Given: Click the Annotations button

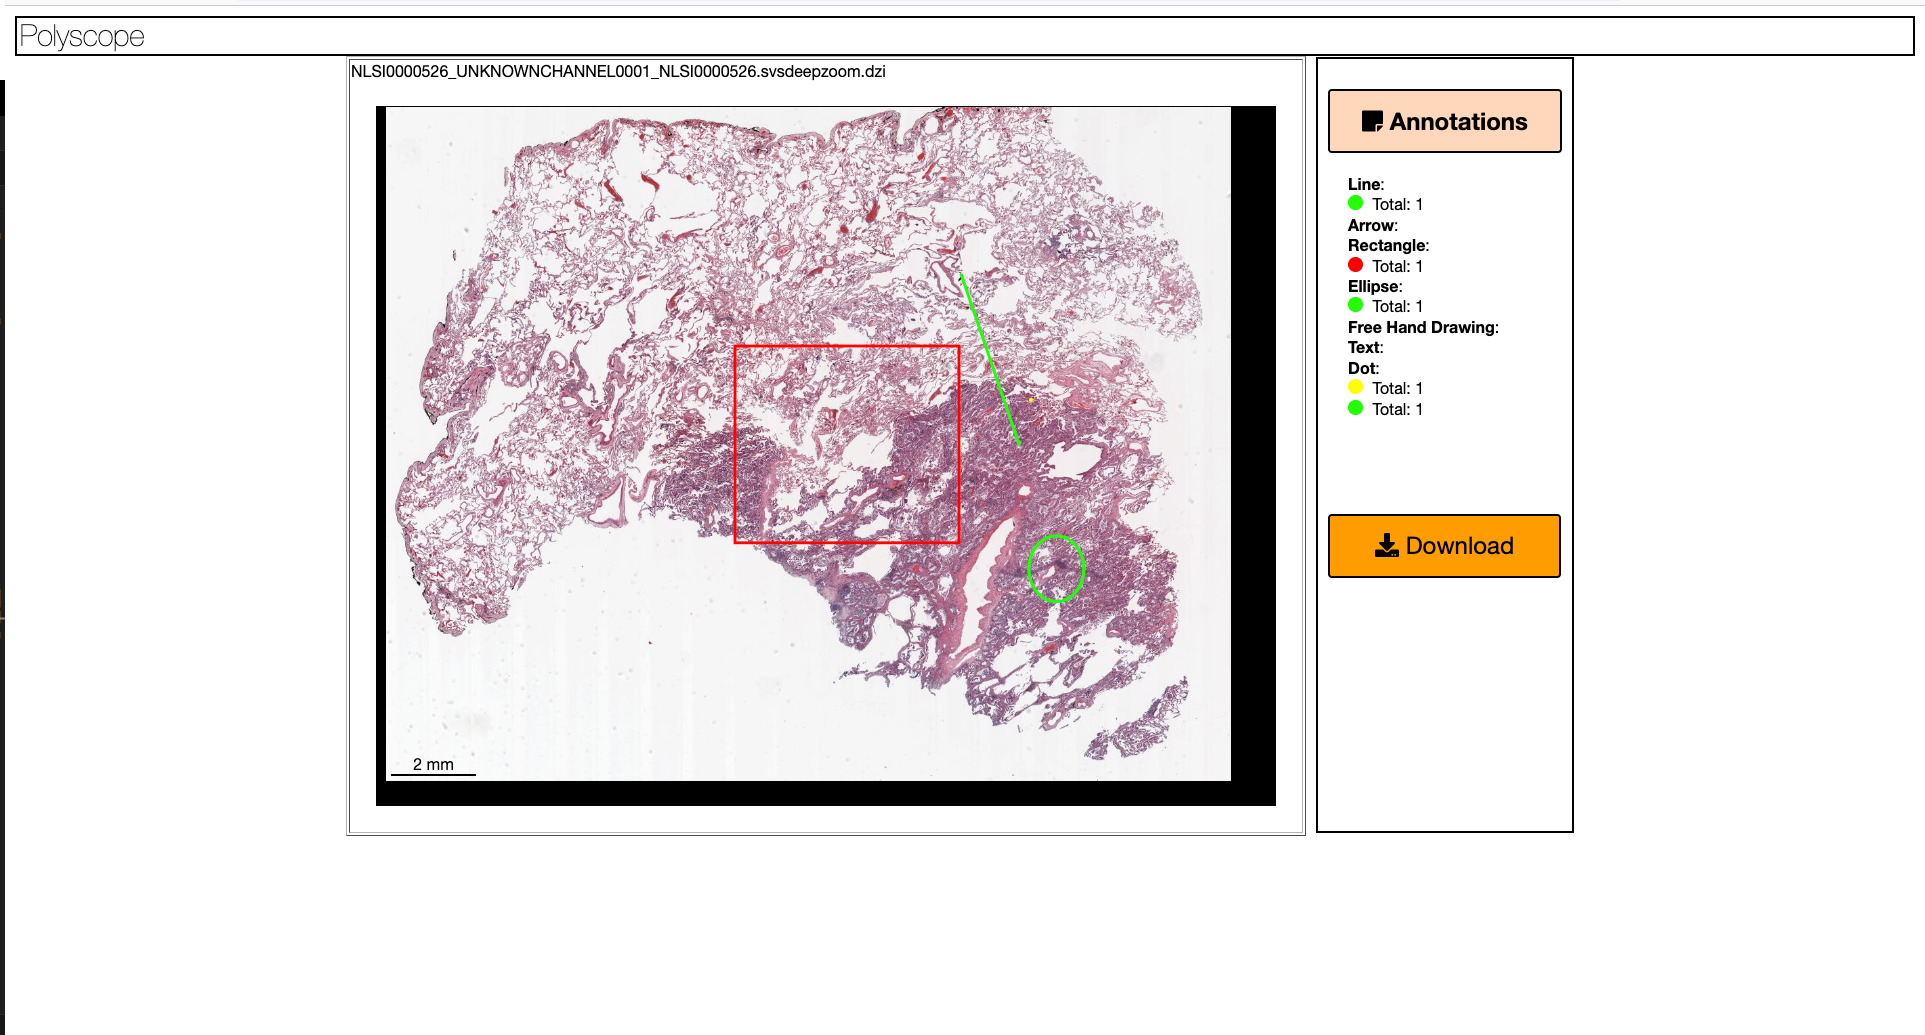Looking at the screenshot, I should tap(1444, 121).
